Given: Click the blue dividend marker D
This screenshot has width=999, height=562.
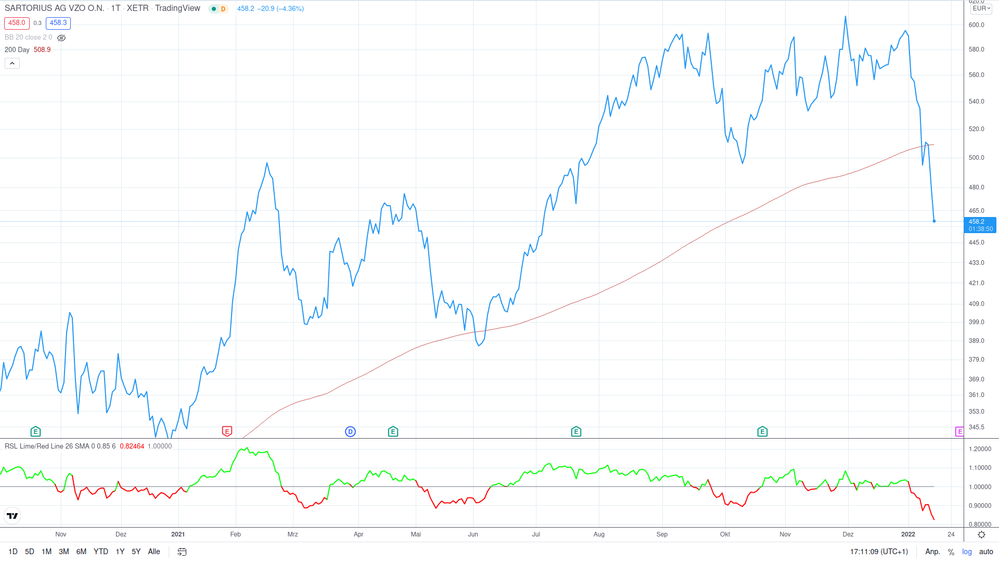Looking at the screenshot, I should [x=350, y=432].
